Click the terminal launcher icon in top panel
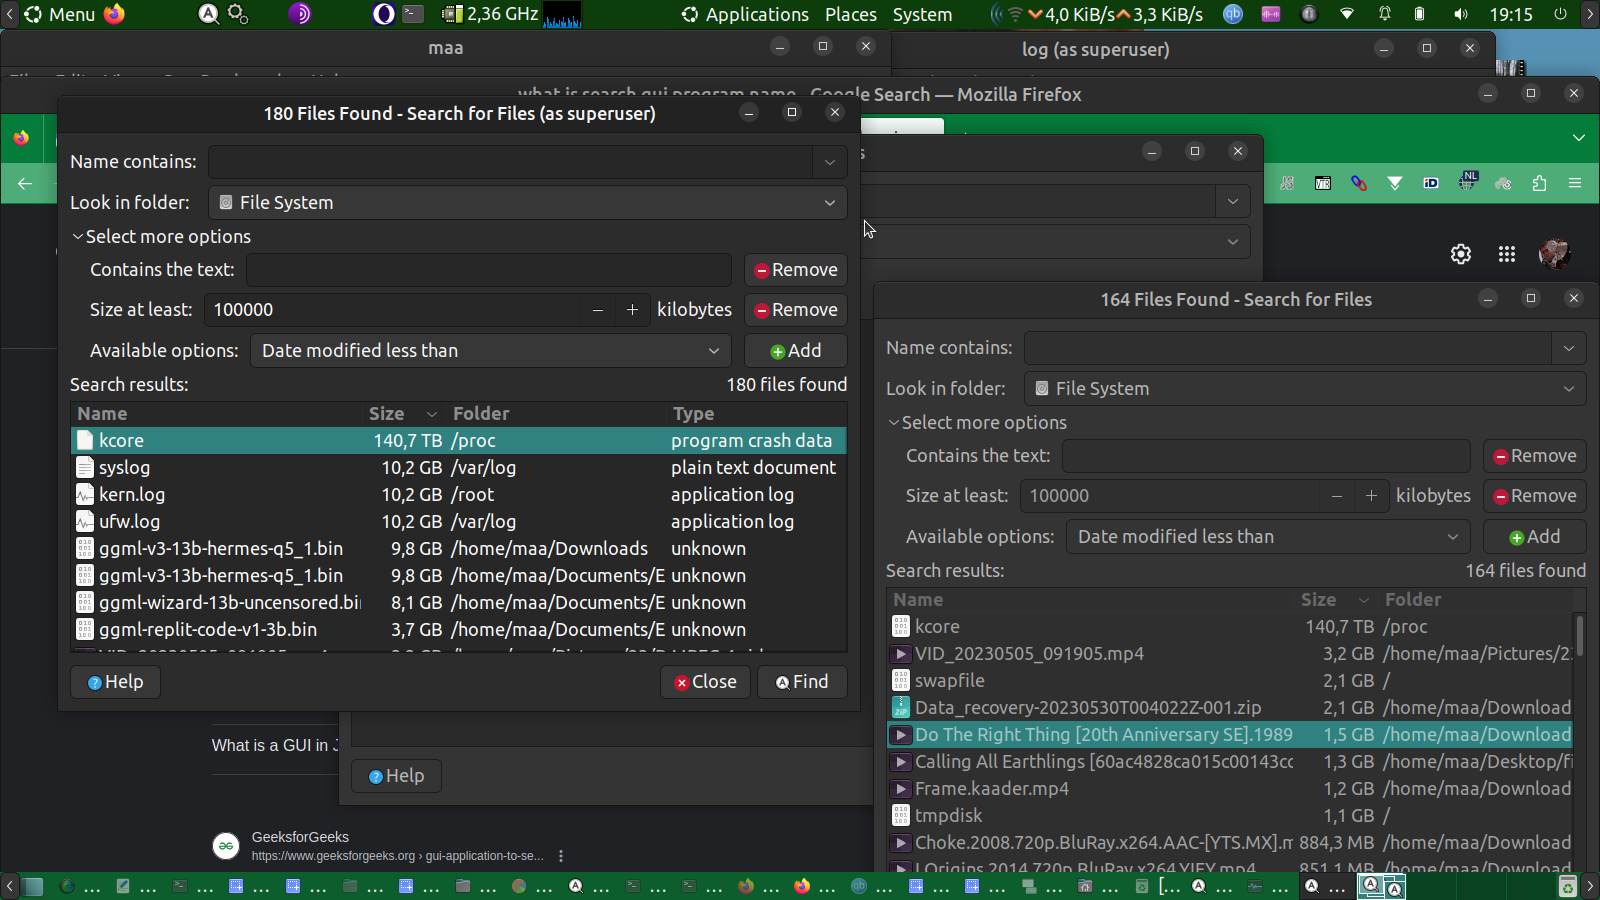 413,14
